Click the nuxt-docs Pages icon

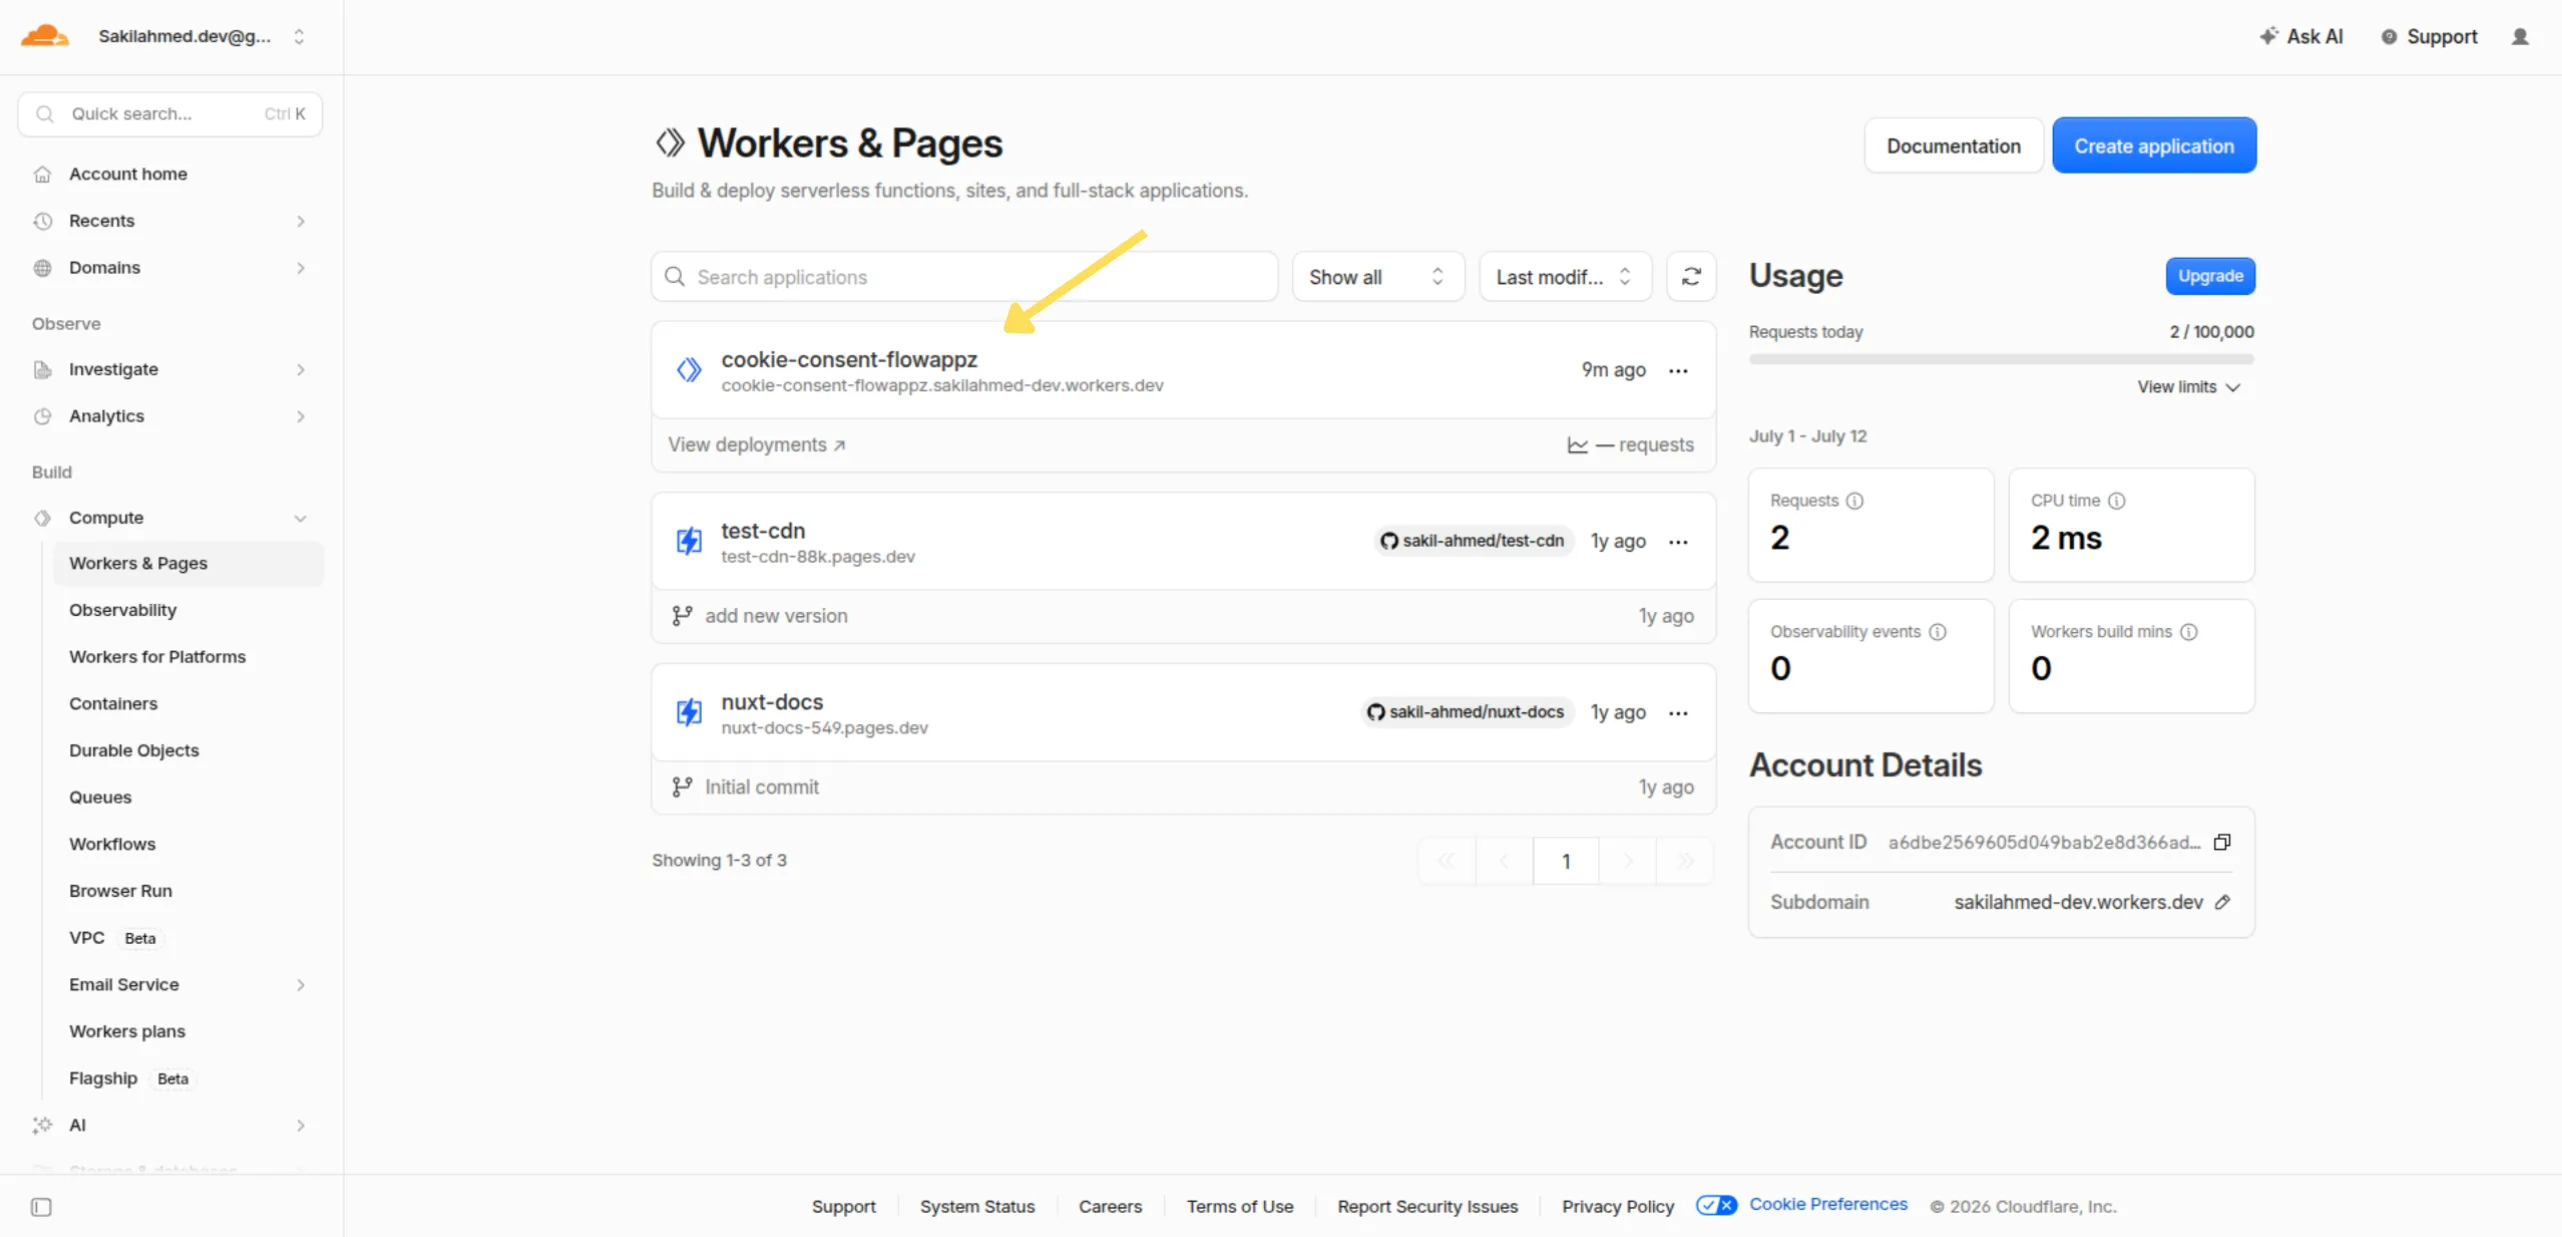[x=689, y=712]
